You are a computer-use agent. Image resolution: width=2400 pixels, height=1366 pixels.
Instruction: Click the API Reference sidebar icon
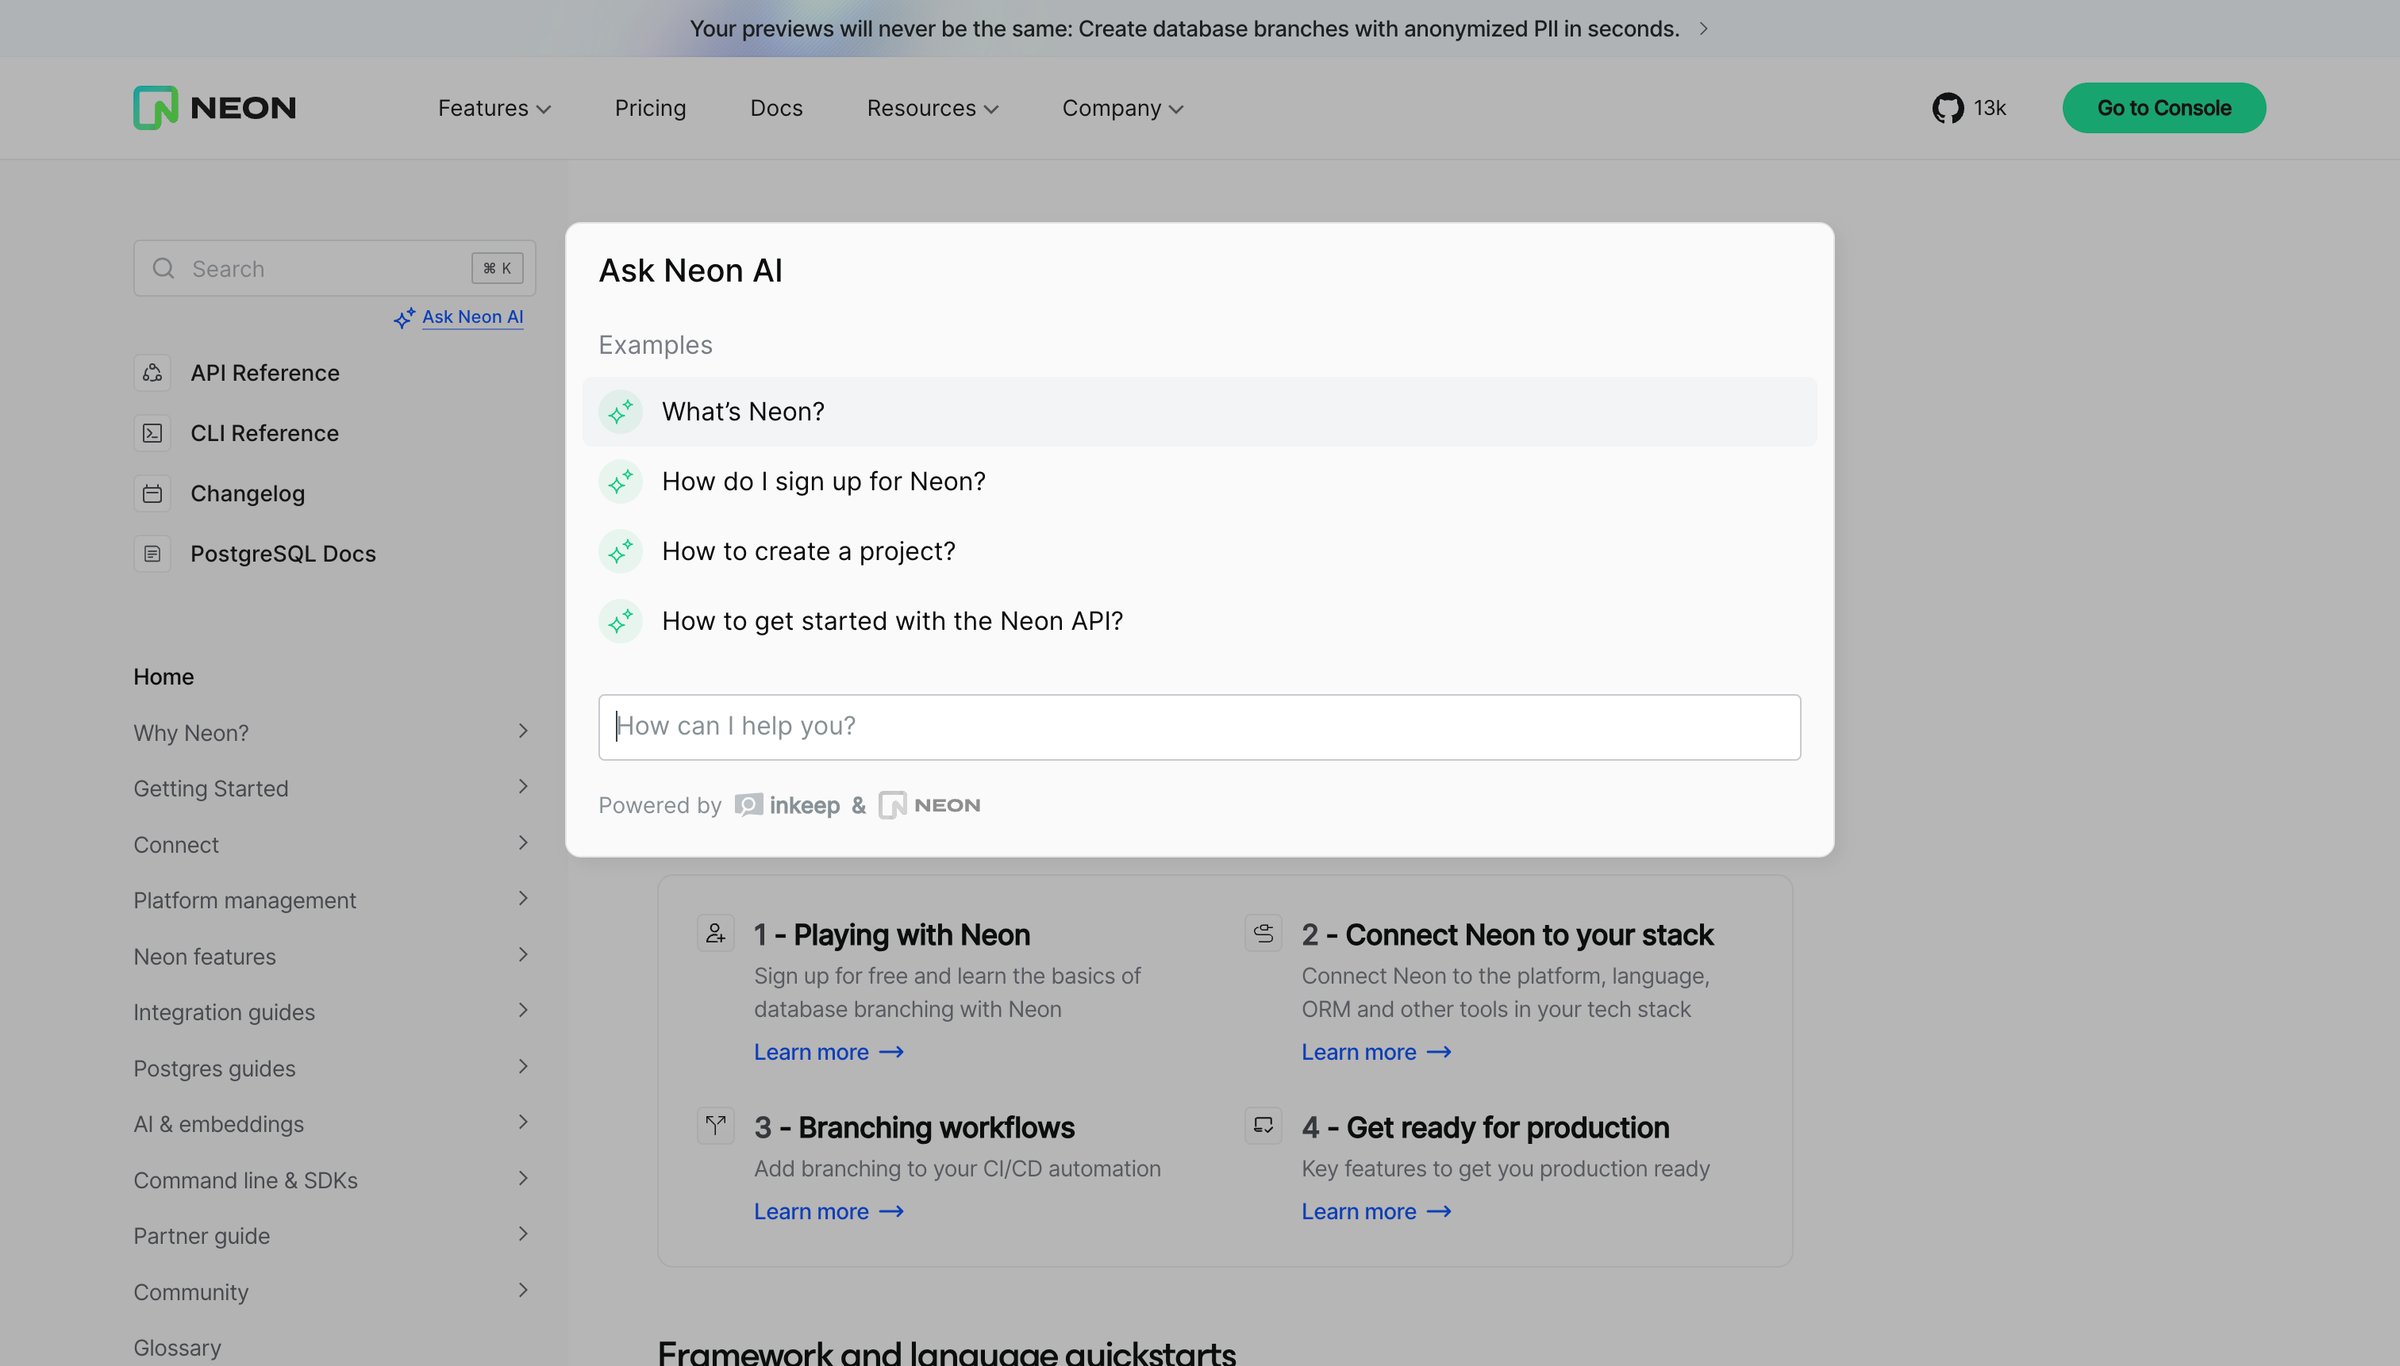tap(152, 373)
